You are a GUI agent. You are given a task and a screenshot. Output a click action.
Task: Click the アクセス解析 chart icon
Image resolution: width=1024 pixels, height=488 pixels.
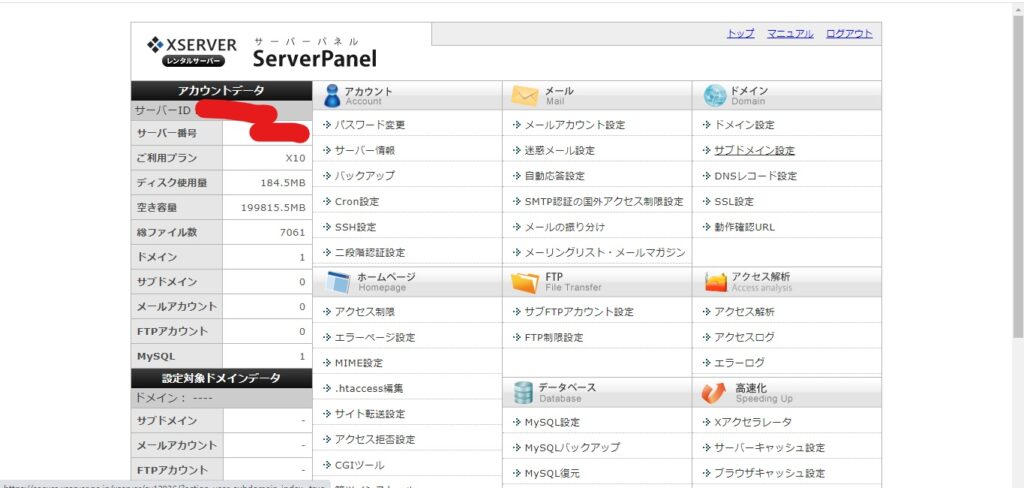(716, 282)
